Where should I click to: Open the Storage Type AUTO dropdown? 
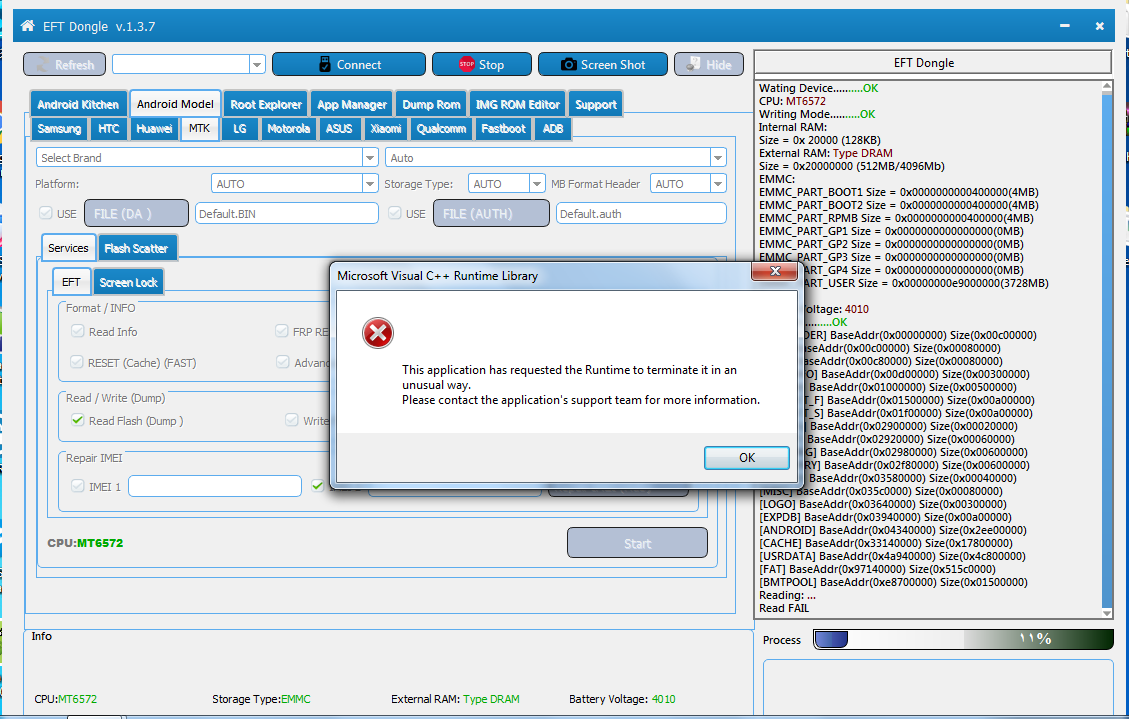[536, 184]
